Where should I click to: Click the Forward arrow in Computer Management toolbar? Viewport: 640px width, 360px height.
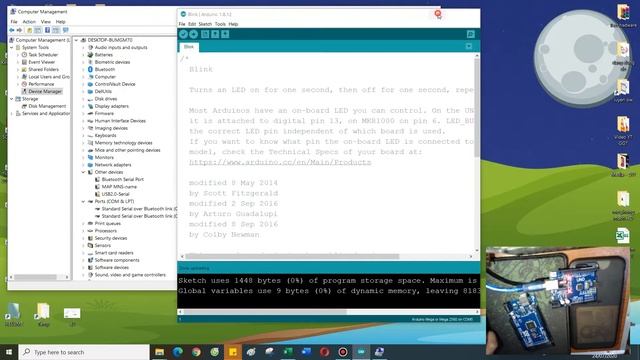(x=19, y=30)
